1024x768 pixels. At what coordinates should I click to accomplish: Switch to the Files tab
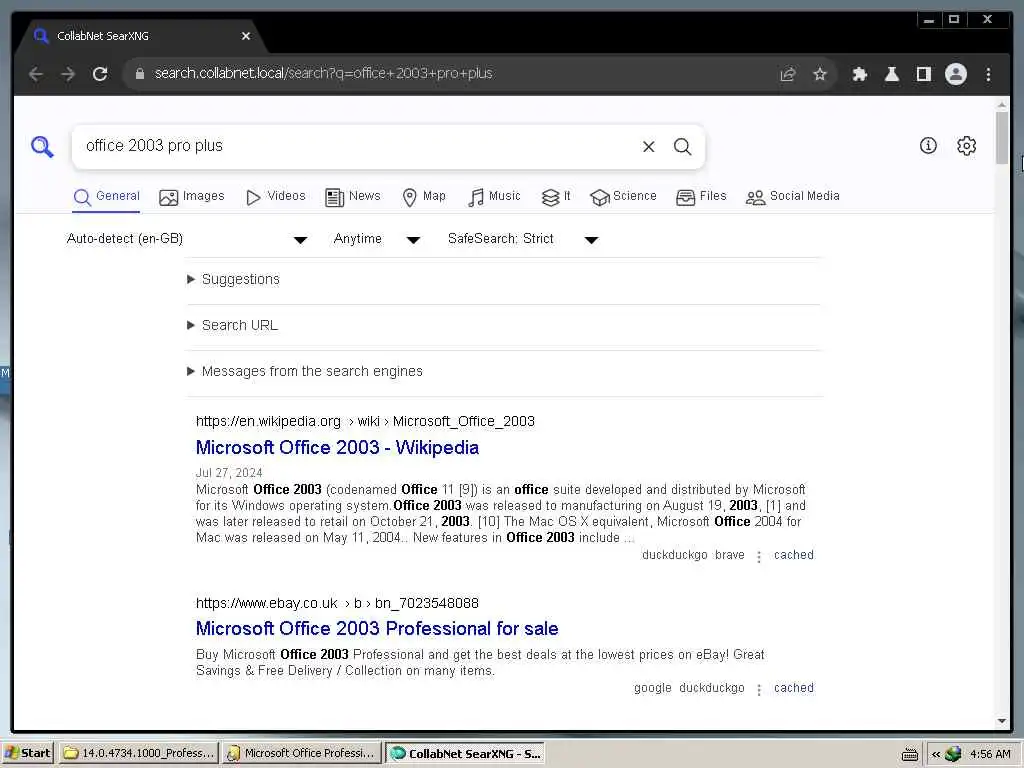[x=701, y=197]
